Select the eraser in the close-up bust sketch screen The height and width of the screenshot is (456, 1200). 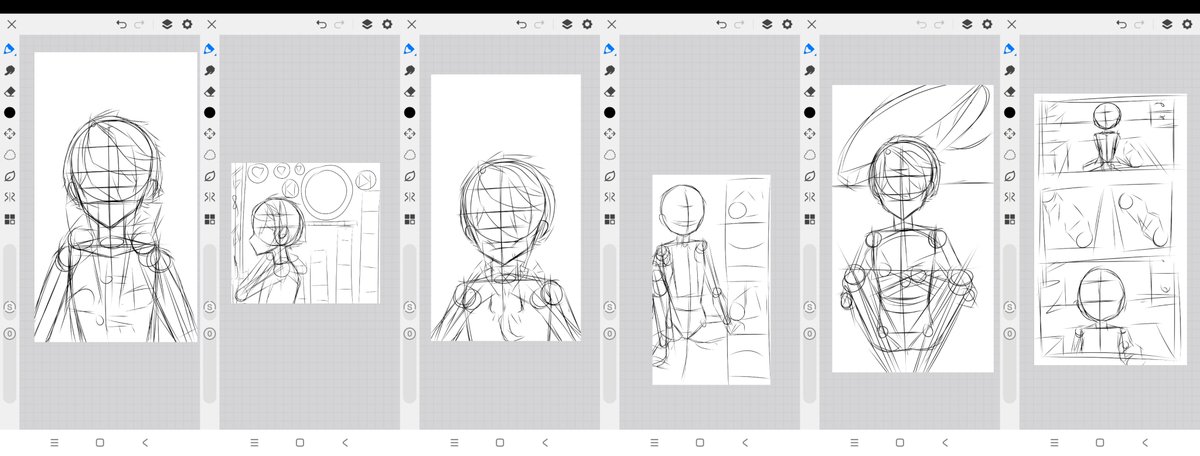(409, 91)
